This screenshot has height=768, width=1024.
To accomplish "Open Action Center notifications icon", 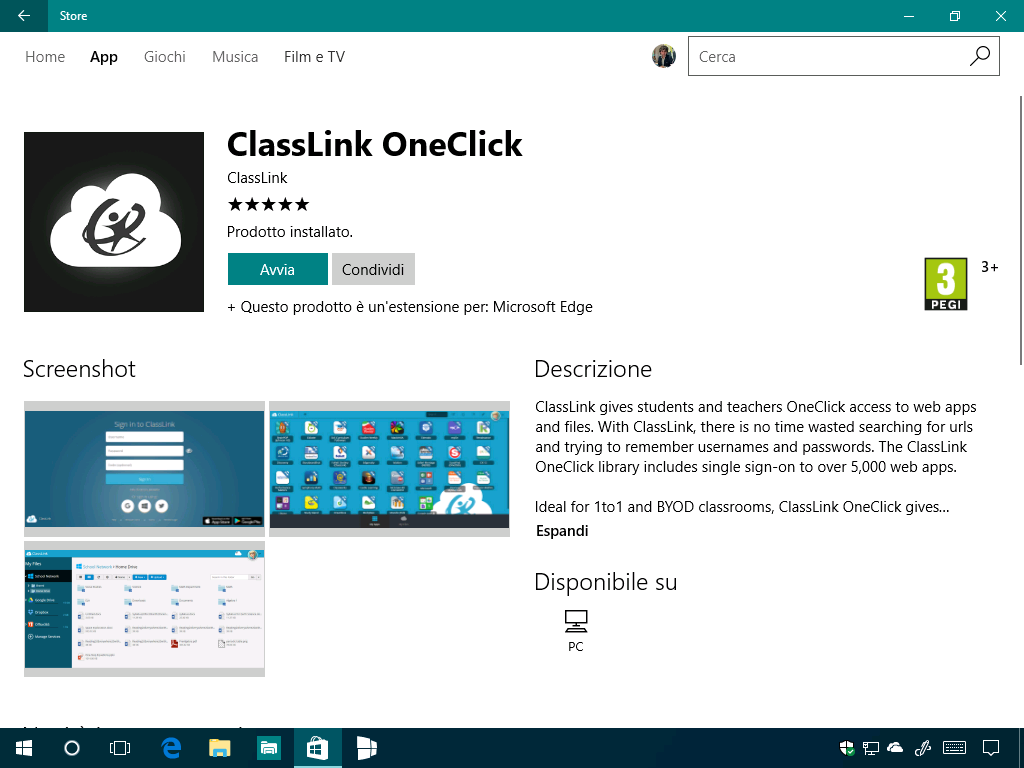I will click(991, 748).
